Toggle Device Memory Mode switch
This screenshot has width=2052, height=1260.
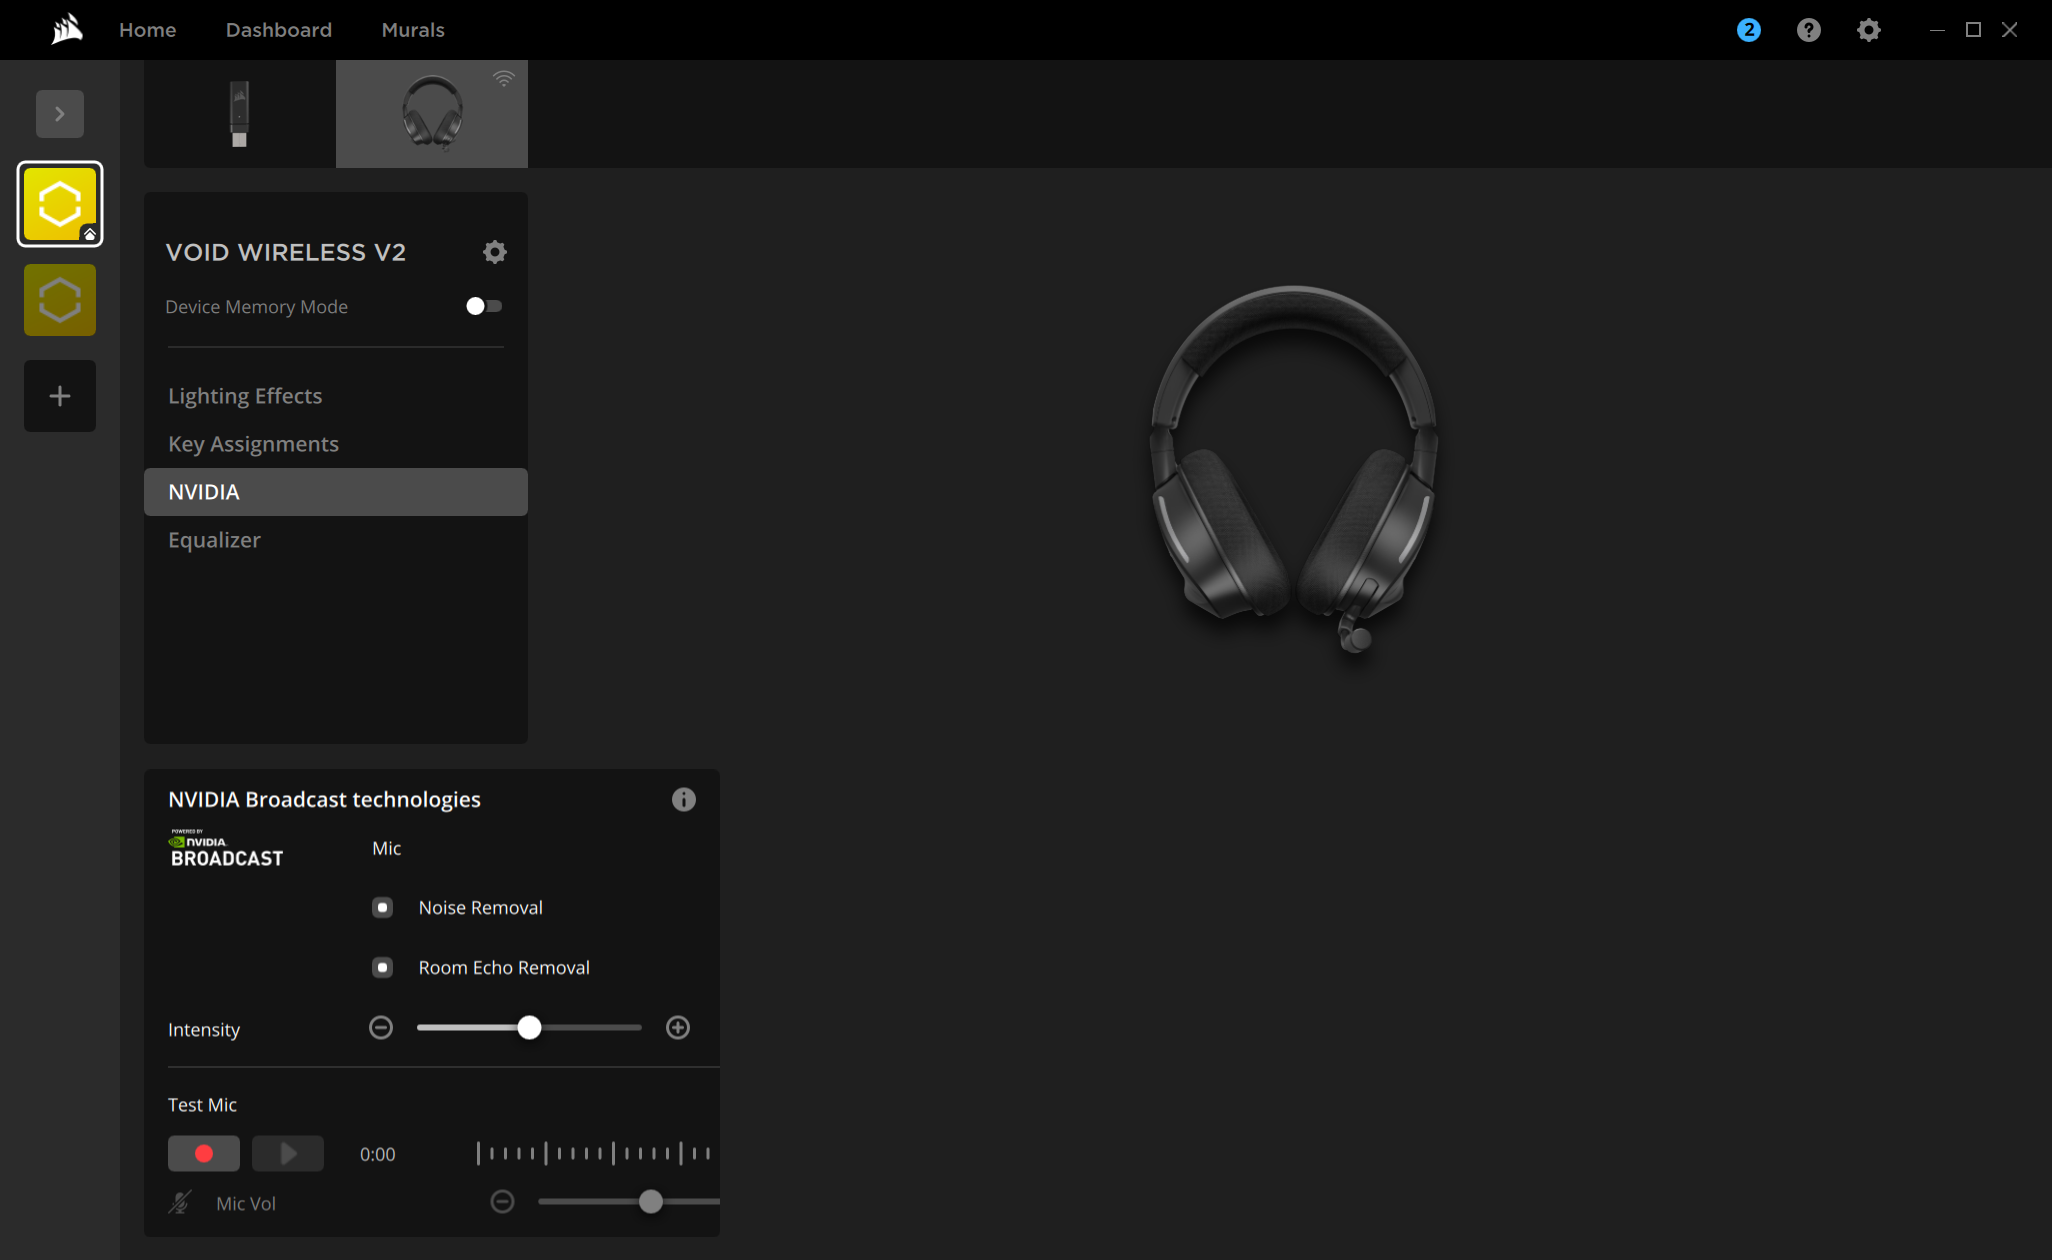pyautogui.click(x=484, y=306)
